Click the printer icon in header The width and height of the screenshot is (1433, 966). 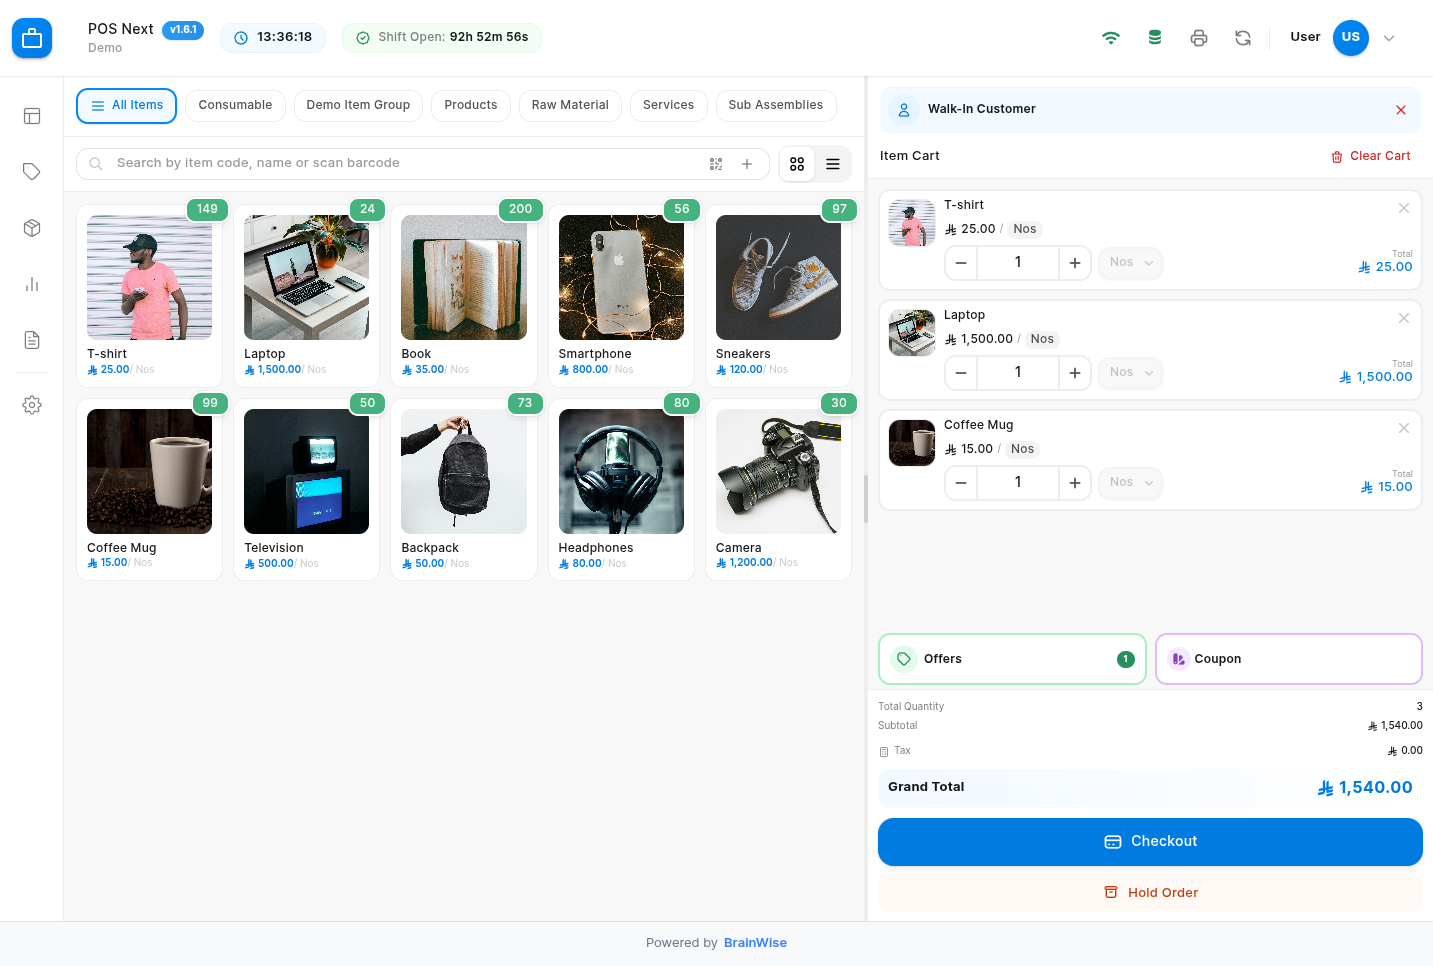pos(1198,38)
